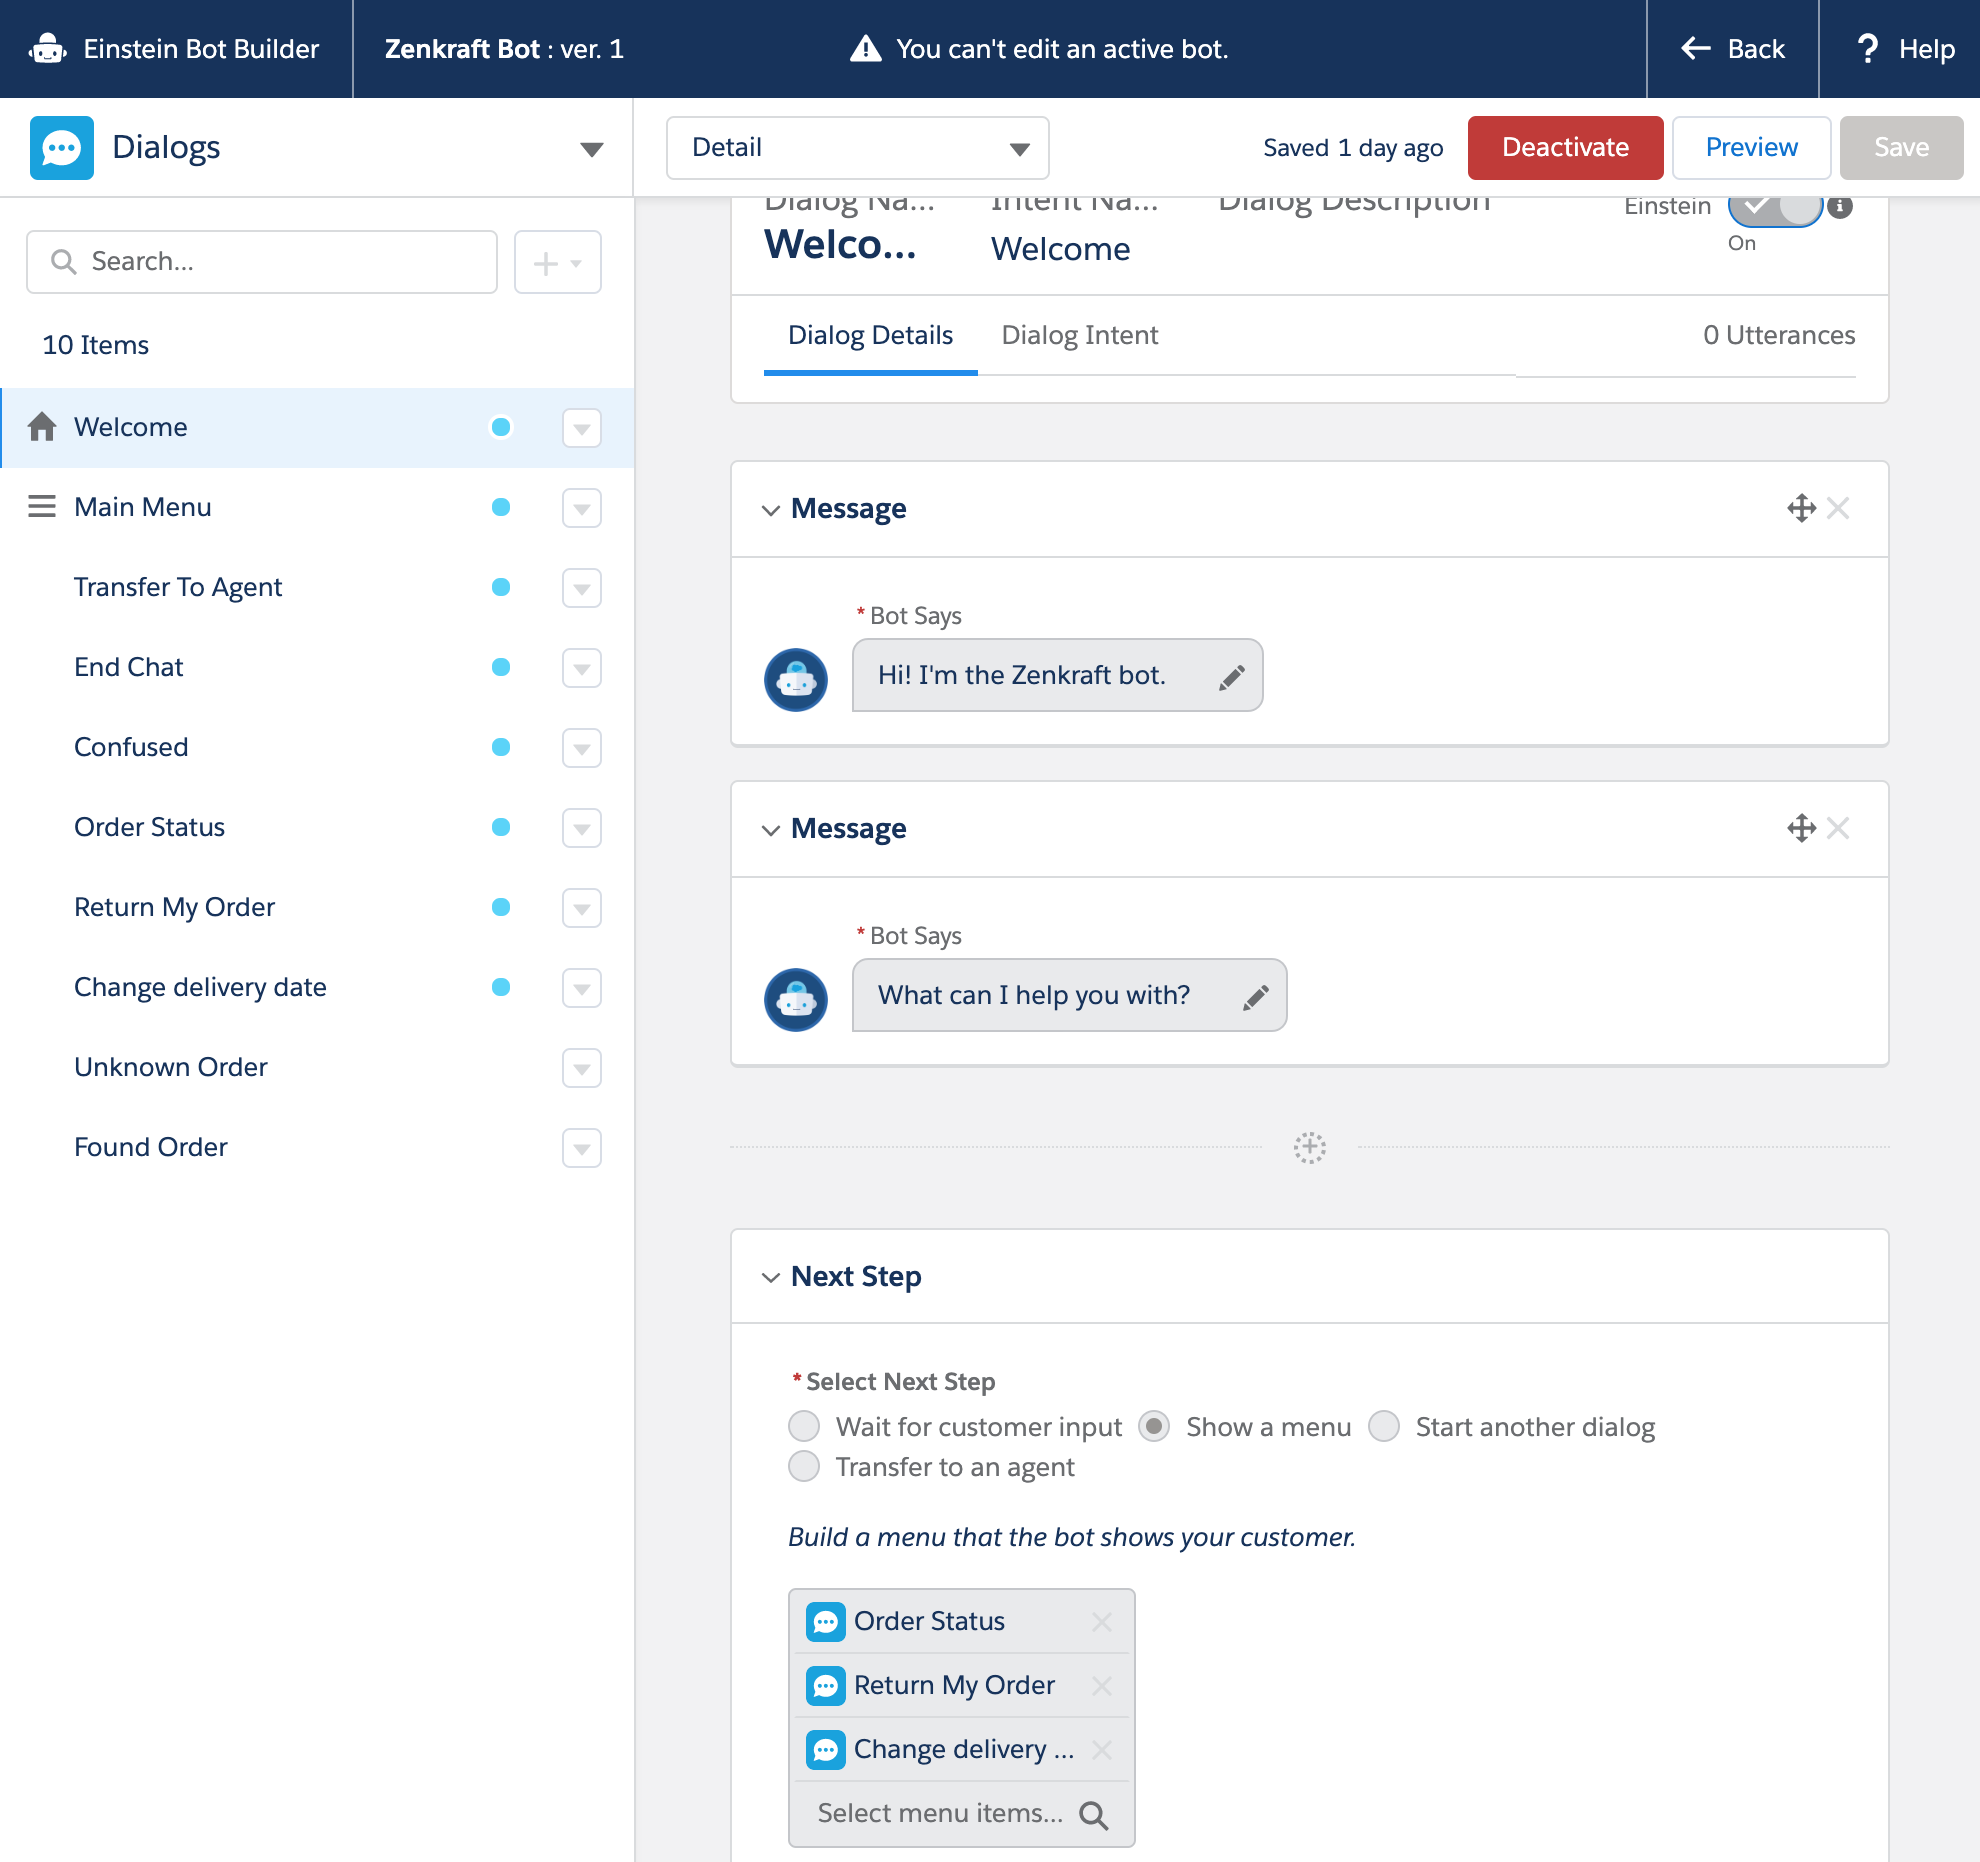Viewport: 1980px width, 1862px height.
Task: Collapse the first Message section chevron
Action: click(x=770, y=510)
